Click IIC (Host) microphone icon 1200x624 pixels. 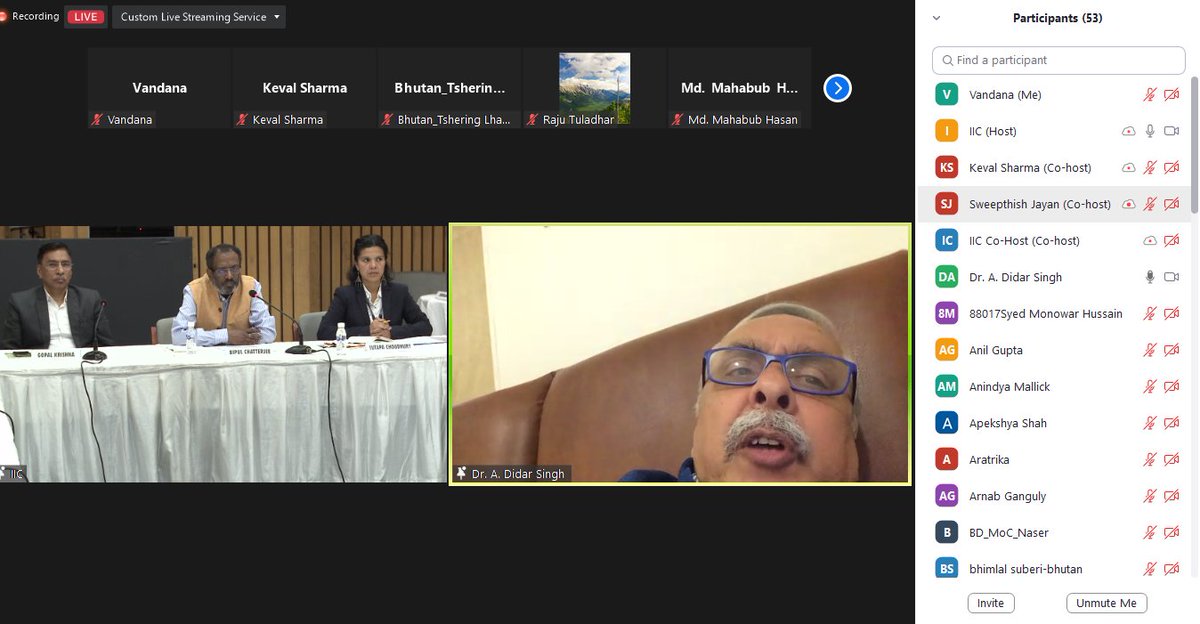click(1150, 131)
